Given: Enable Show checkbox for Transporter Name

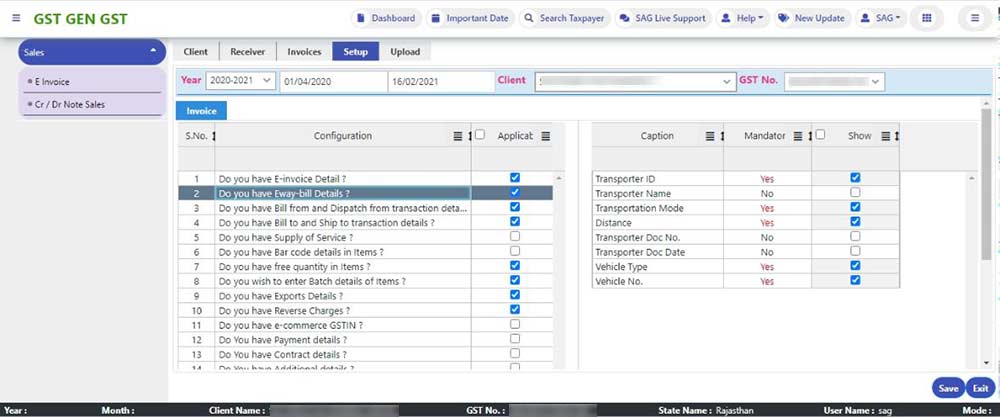Looking at the screenshot, I should [x=855, y=192].
